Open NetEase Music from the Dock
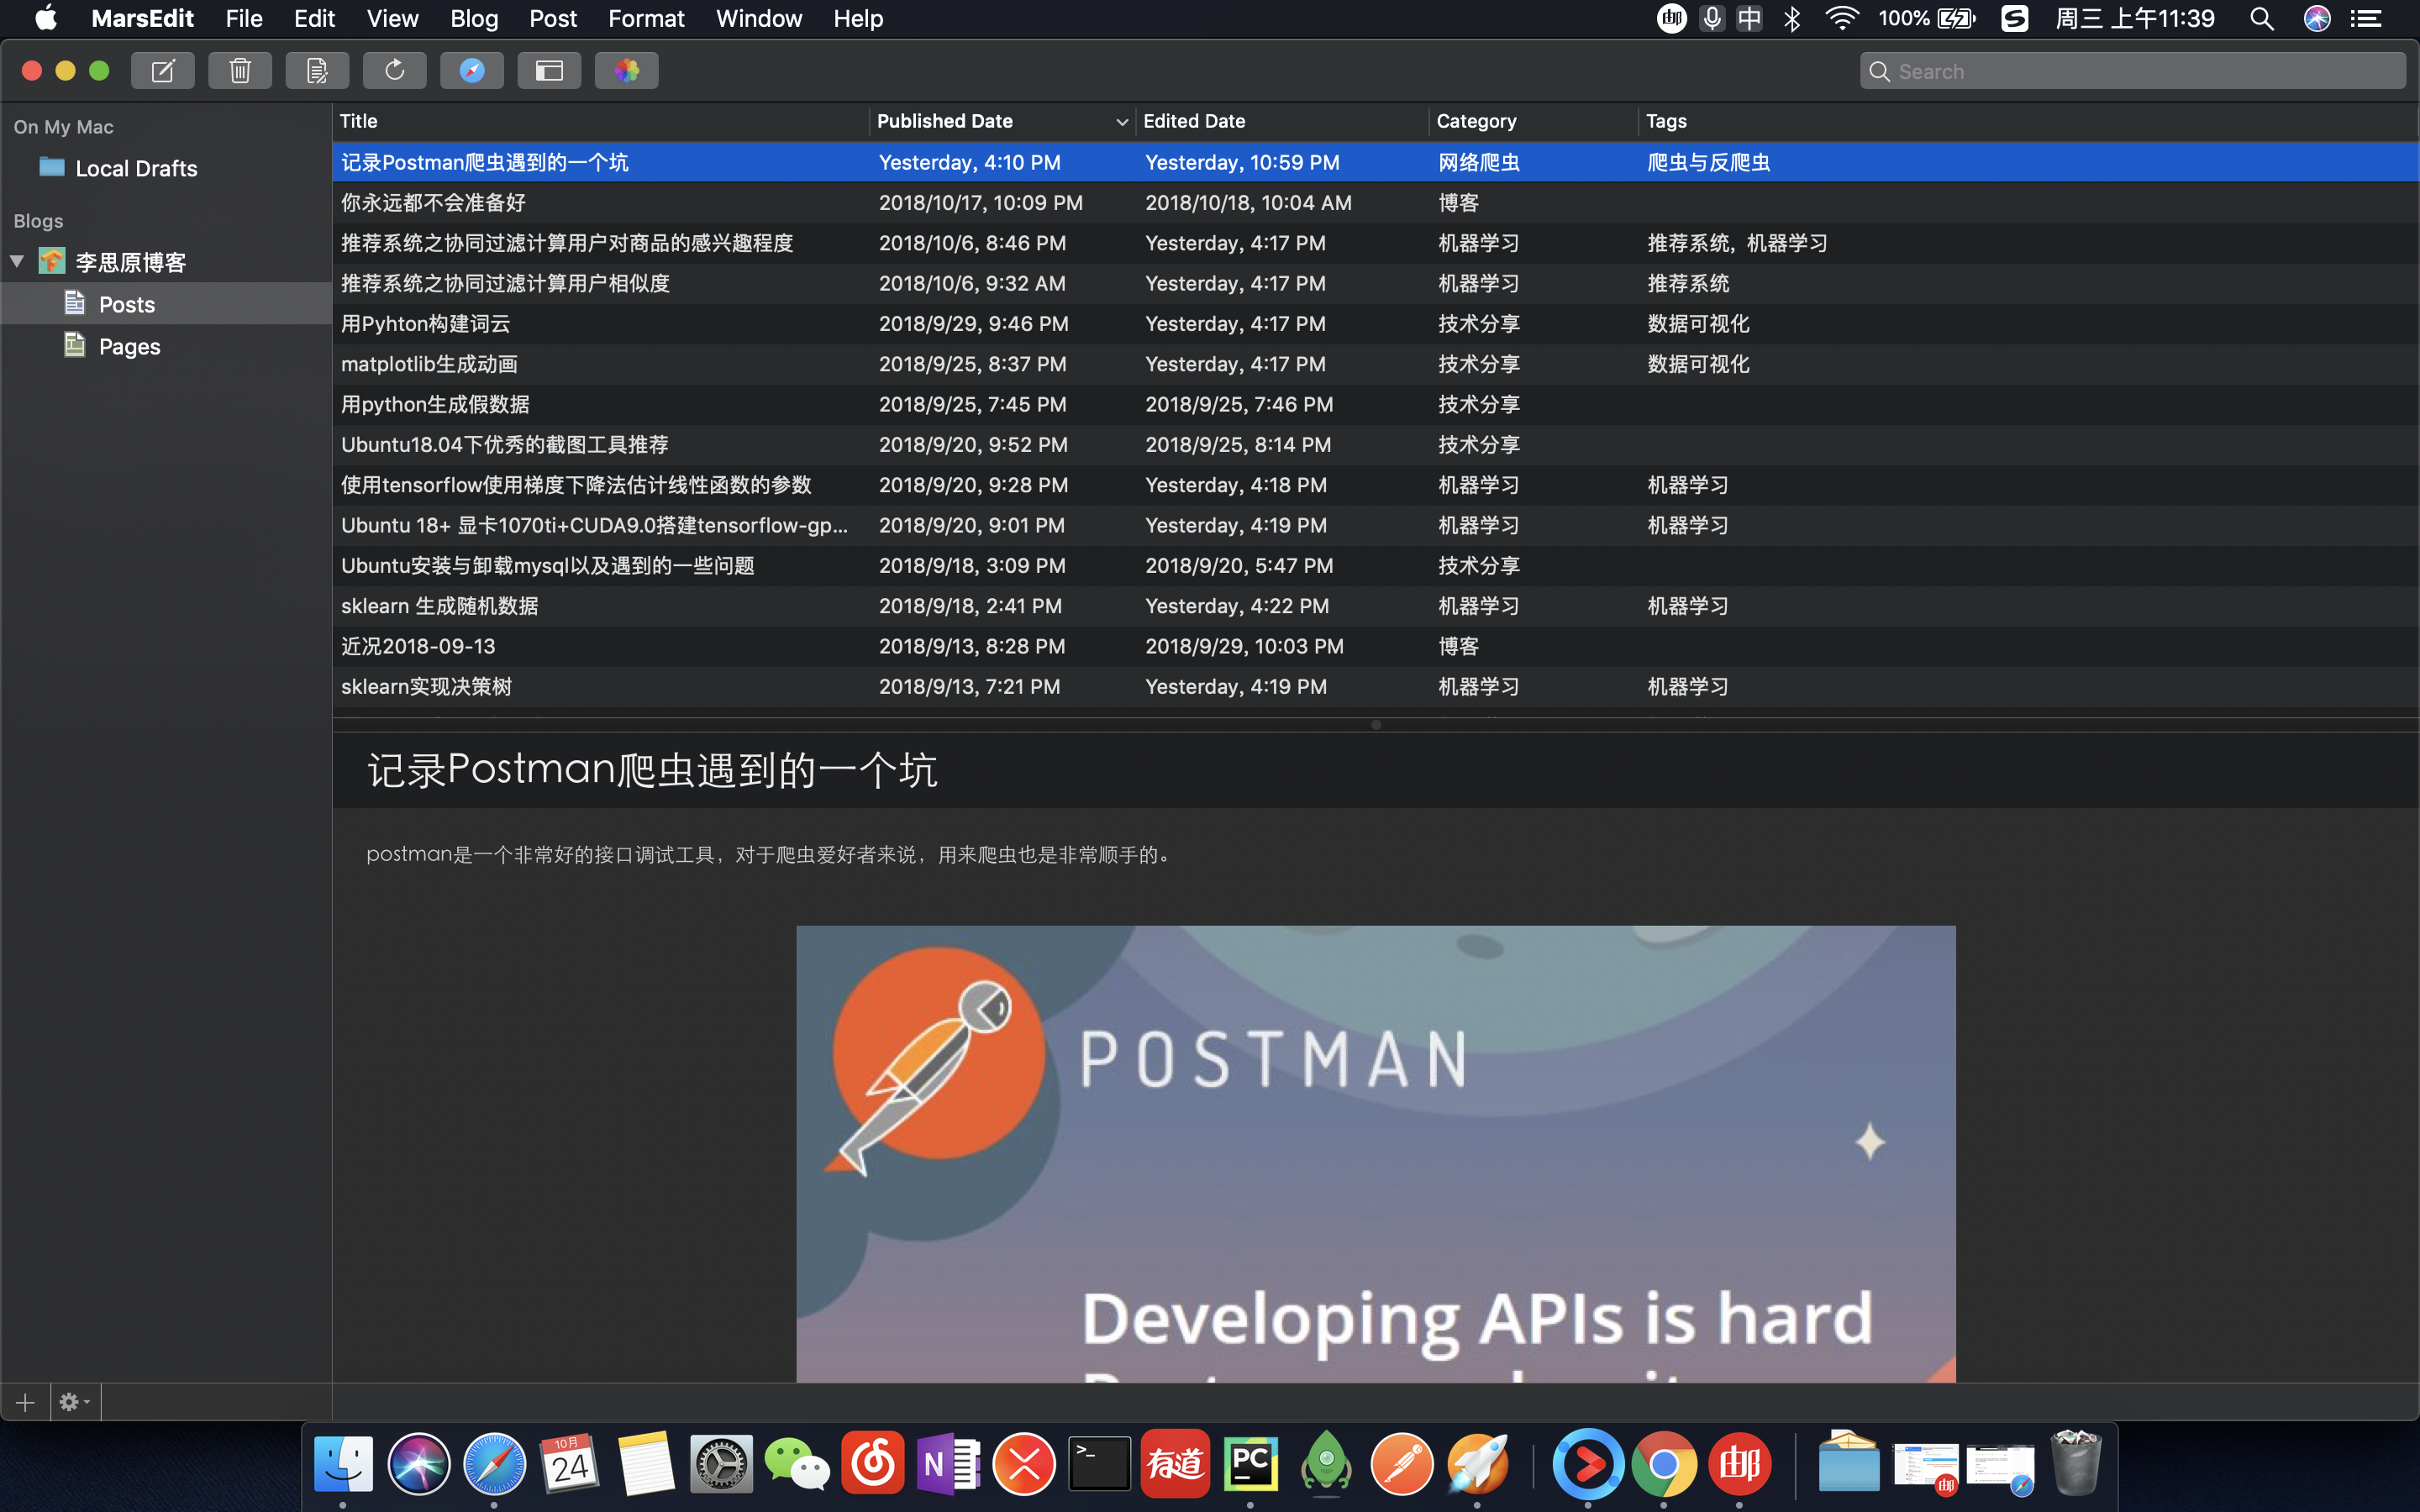2420x1512 pixels. pyautogui.click(x=873, y=1464)
